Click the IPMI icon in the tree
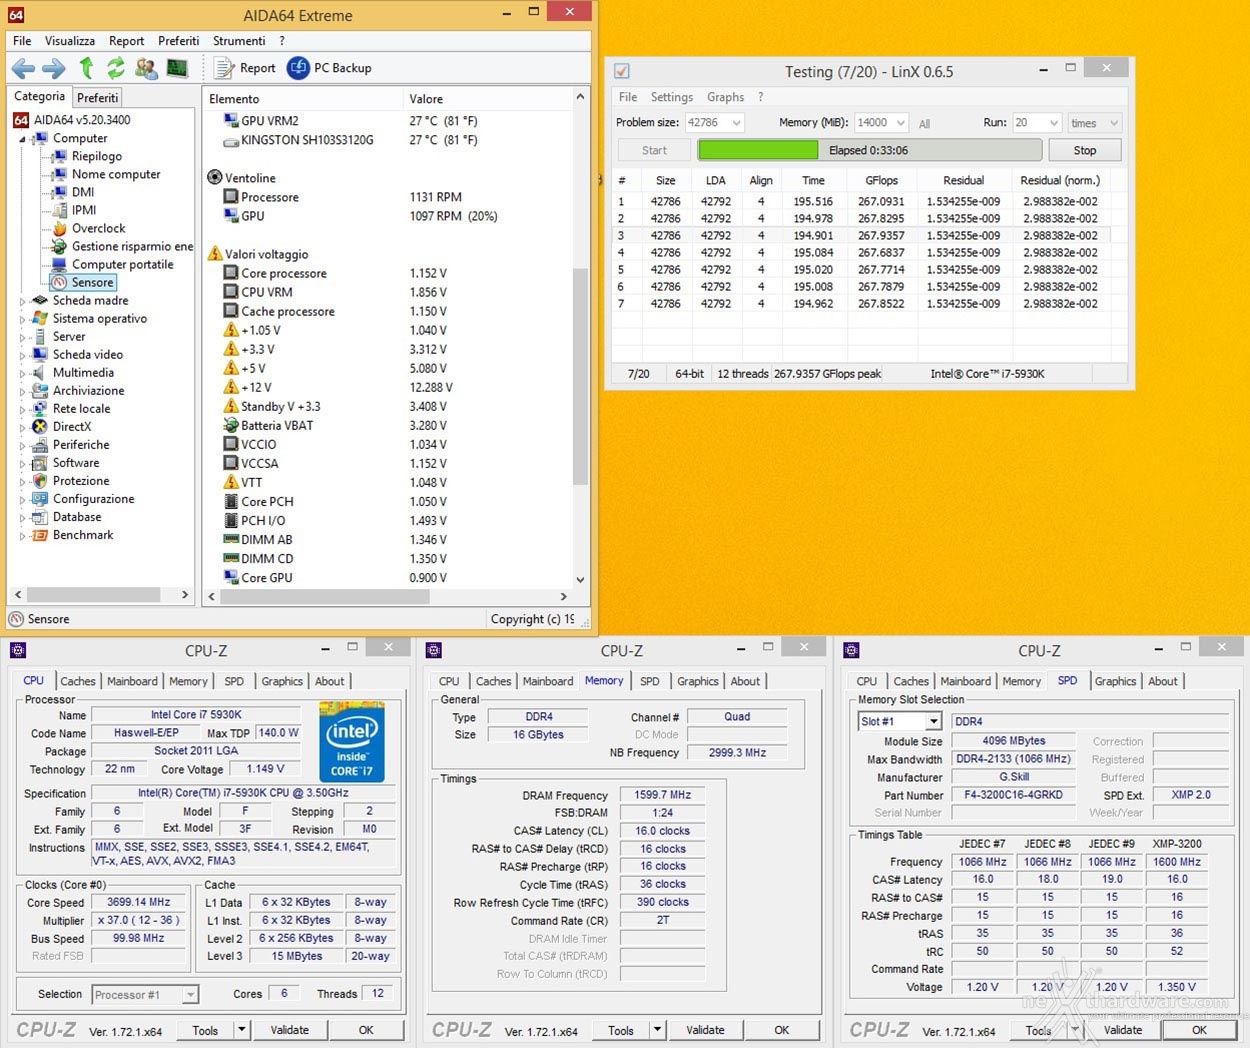Image resolution: width=1250 pixels, height=1048 pixels. (60, 210)
